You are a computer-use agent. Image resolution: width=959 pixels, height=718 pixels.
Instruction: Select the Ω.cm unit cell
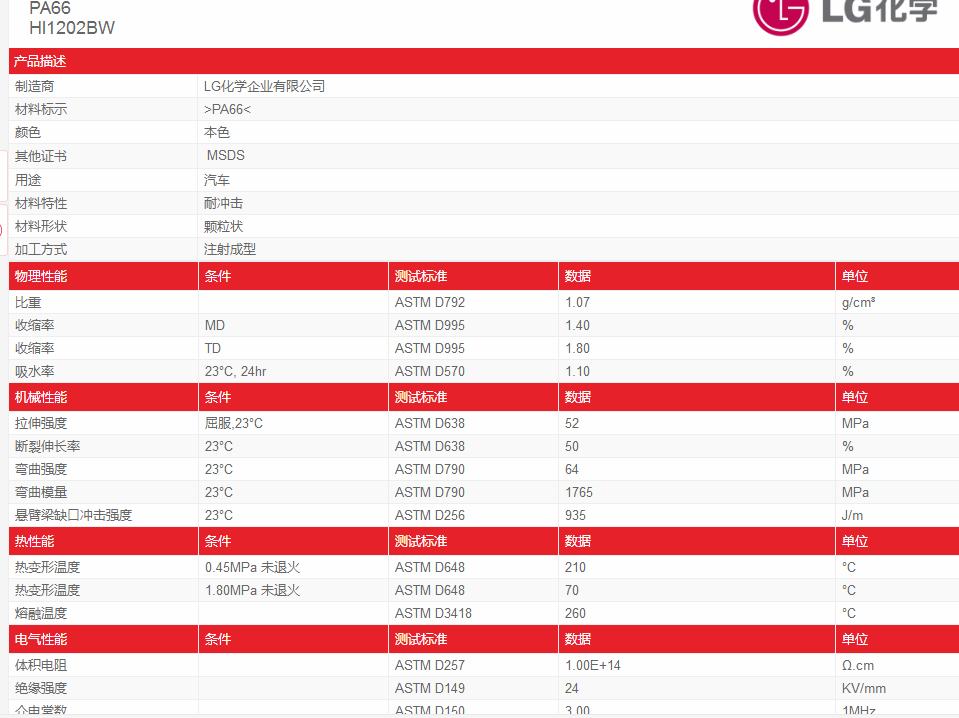coord(857,665)
